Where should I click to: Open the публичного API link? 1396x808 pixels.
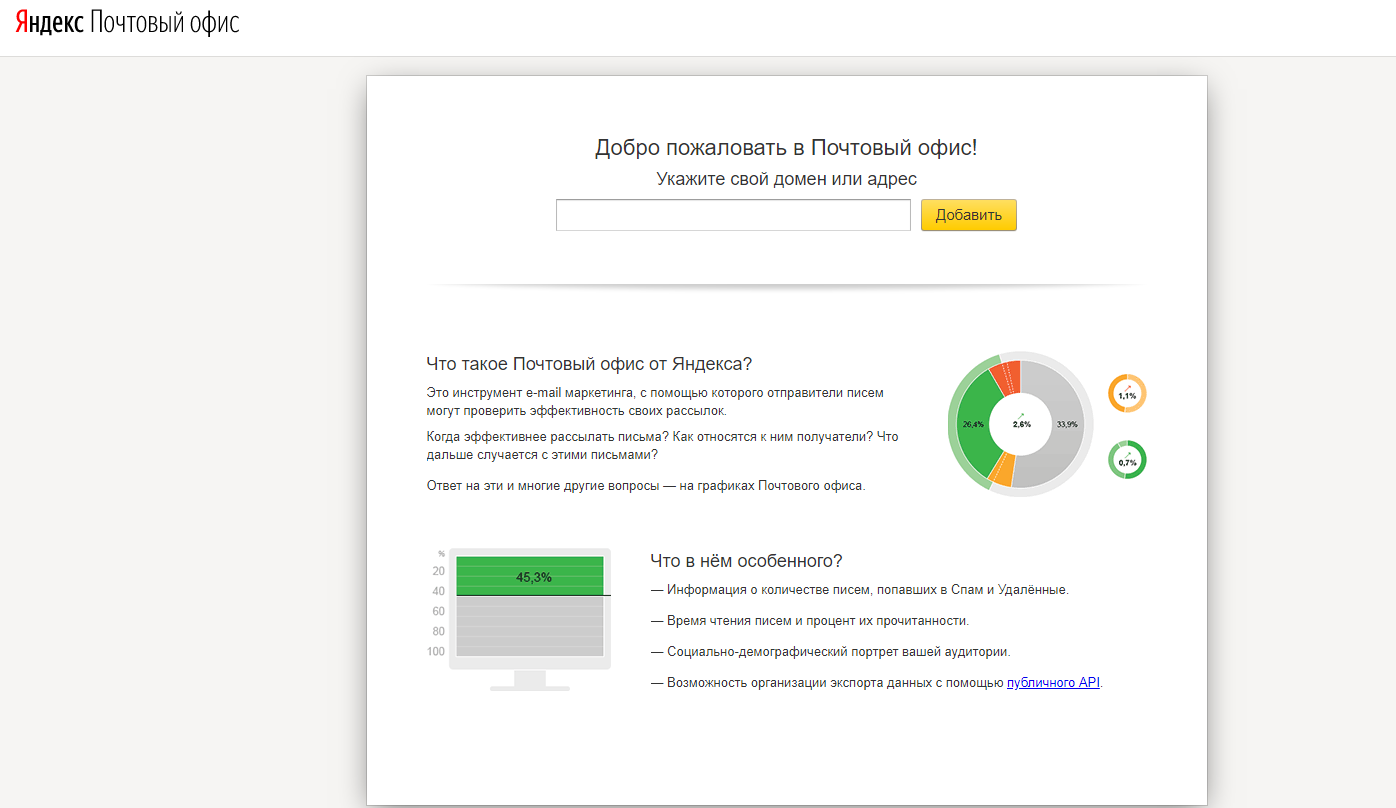[1053, 683]
